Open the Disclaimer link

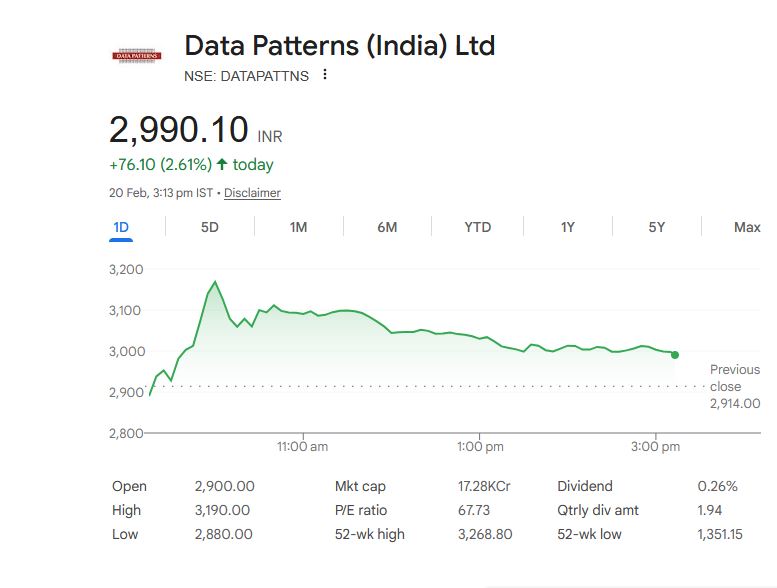tap(252, 193)
